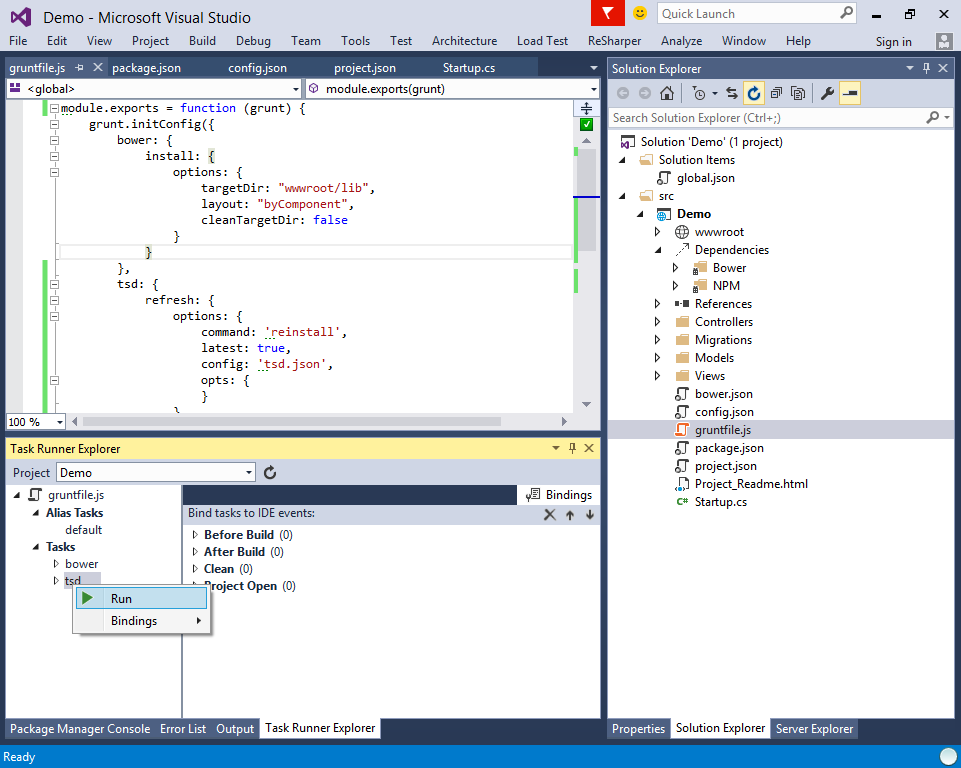Expand the wwwroot node
961x768 pixels.
pos(658,232)
